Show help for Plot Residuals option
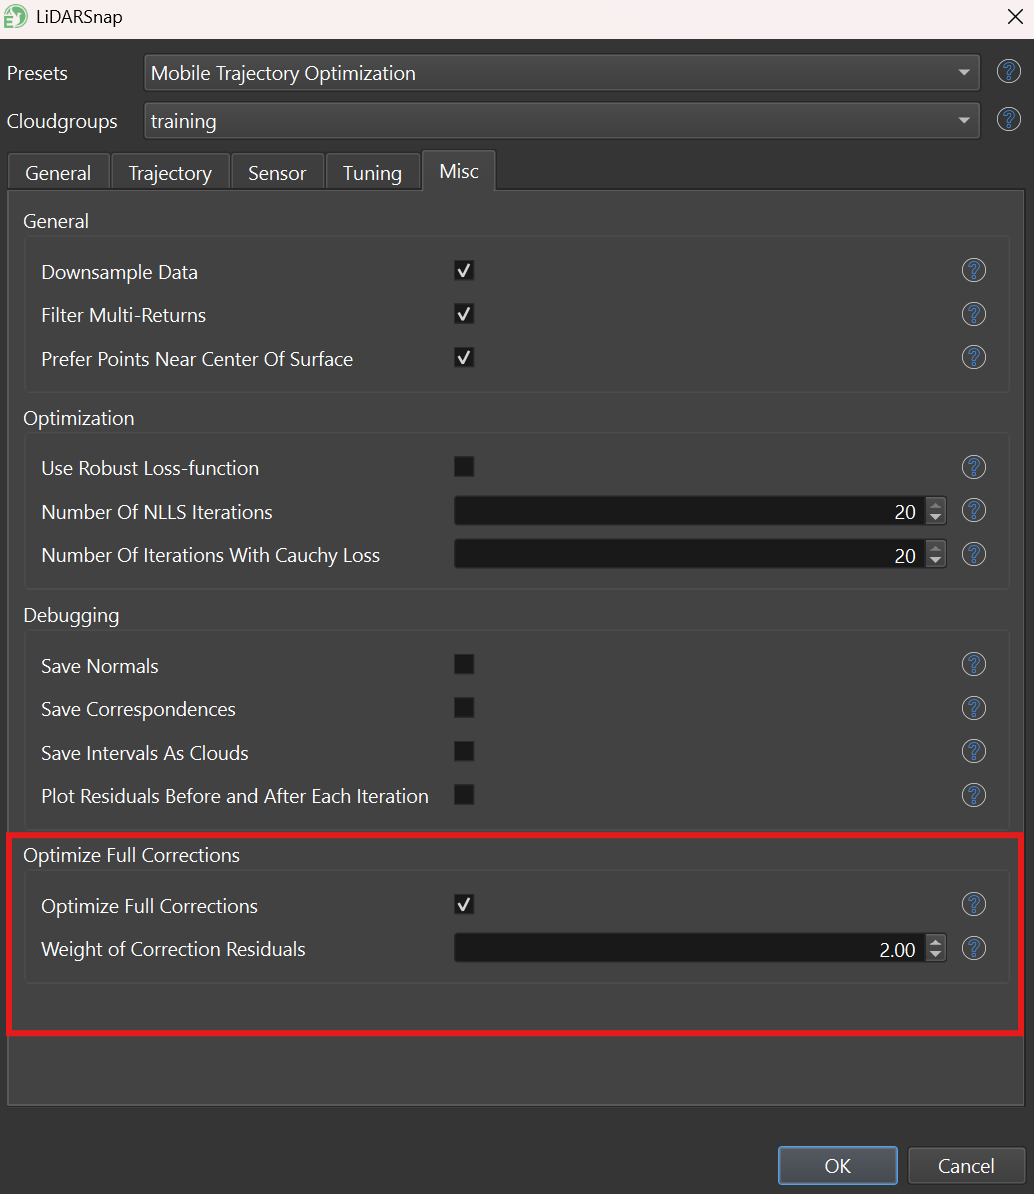1034x1194 pixels. pyautogui.click(x=973, y=795)
